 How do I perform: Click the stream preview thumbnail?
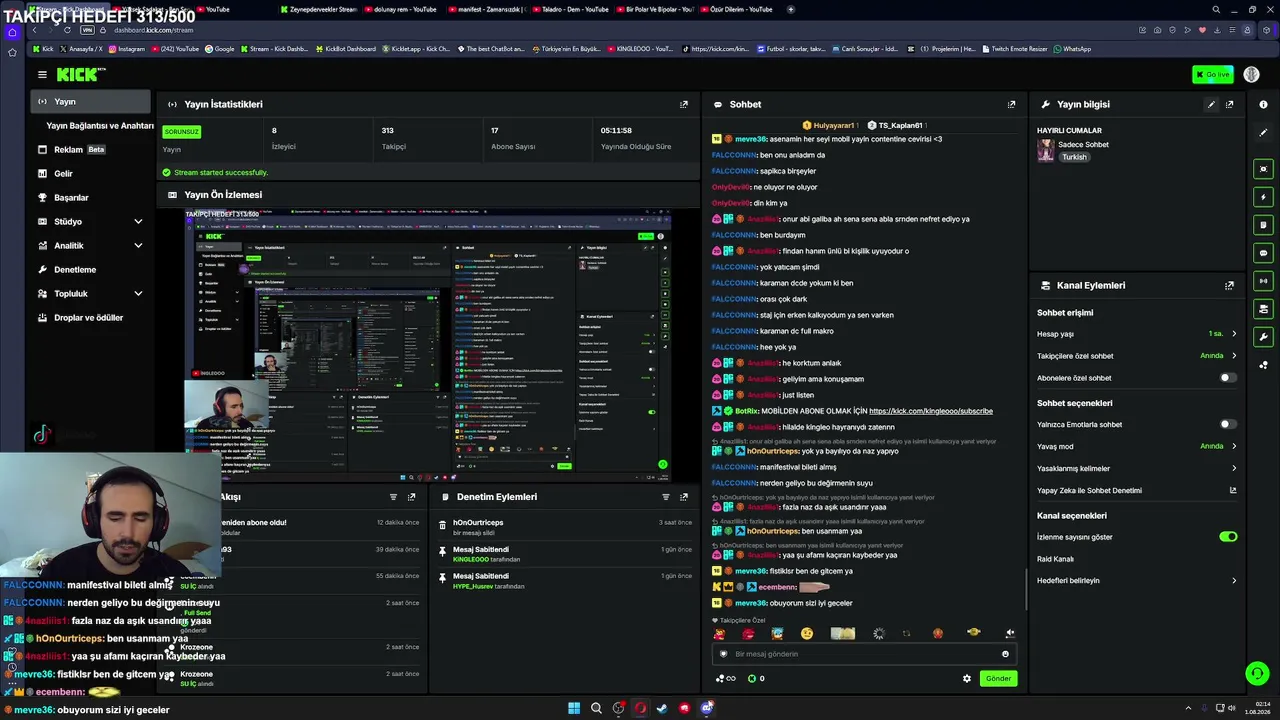point(428,345)
